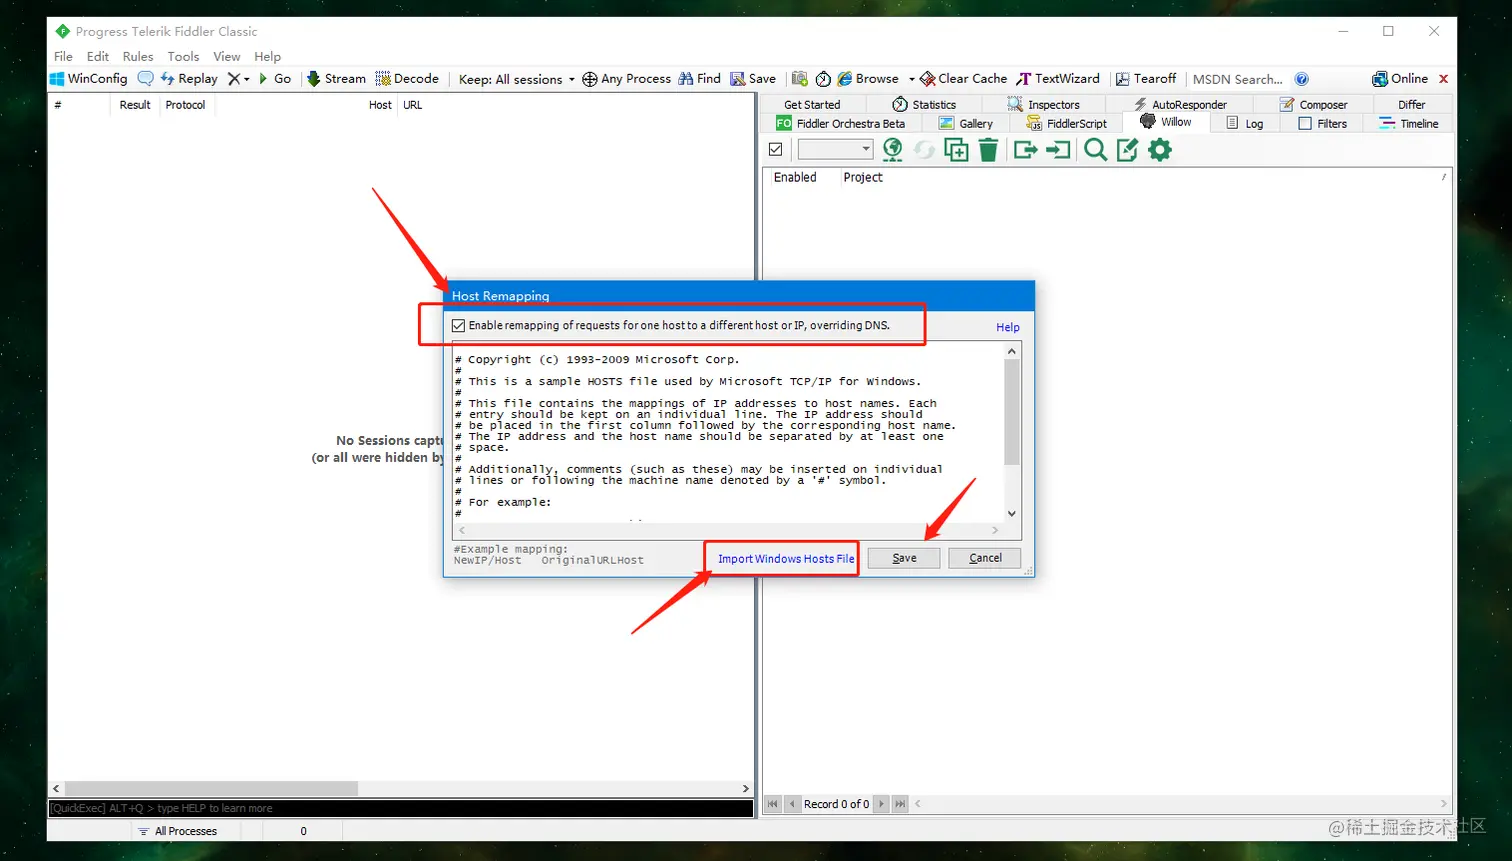Open Find sessions with the binoculars icon
The width and height of the screenshot is (1512, 861).
point(699,78)
